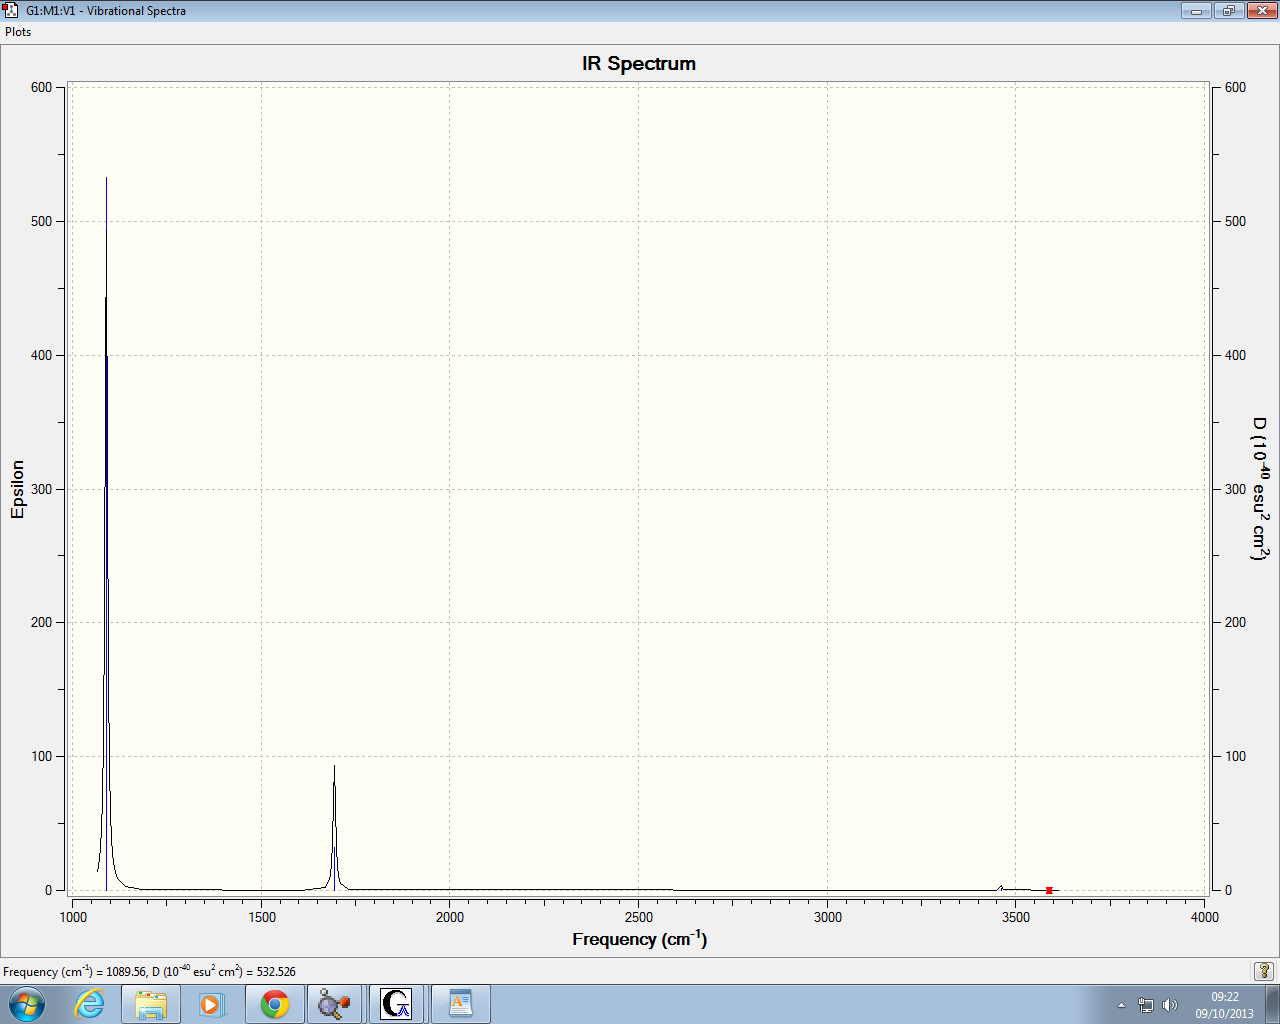The height and width of the screenshot is (1024, 1280).
Task: Open Windows Media Player taskbar icon
Action: pyautogui.click(x=212, y=1003)
